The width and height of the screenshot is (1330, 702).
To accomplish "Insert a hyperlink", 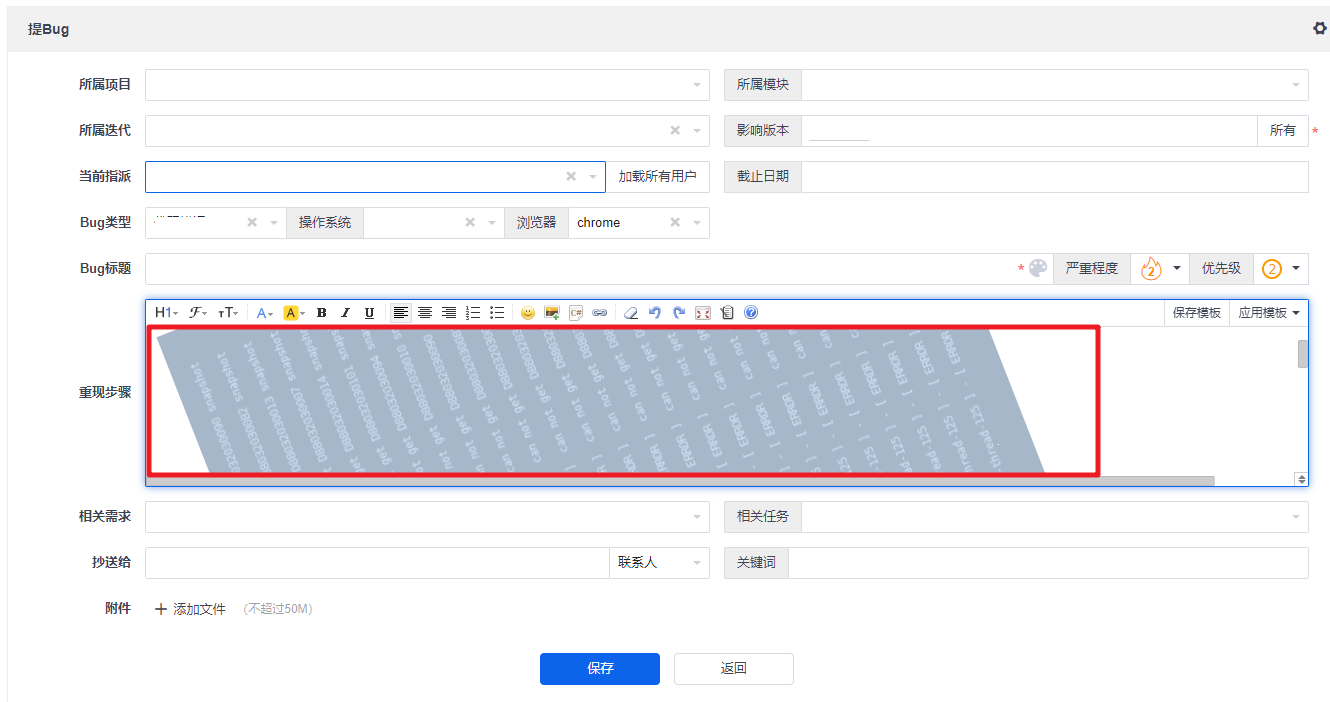I will (x=600, y=313).
